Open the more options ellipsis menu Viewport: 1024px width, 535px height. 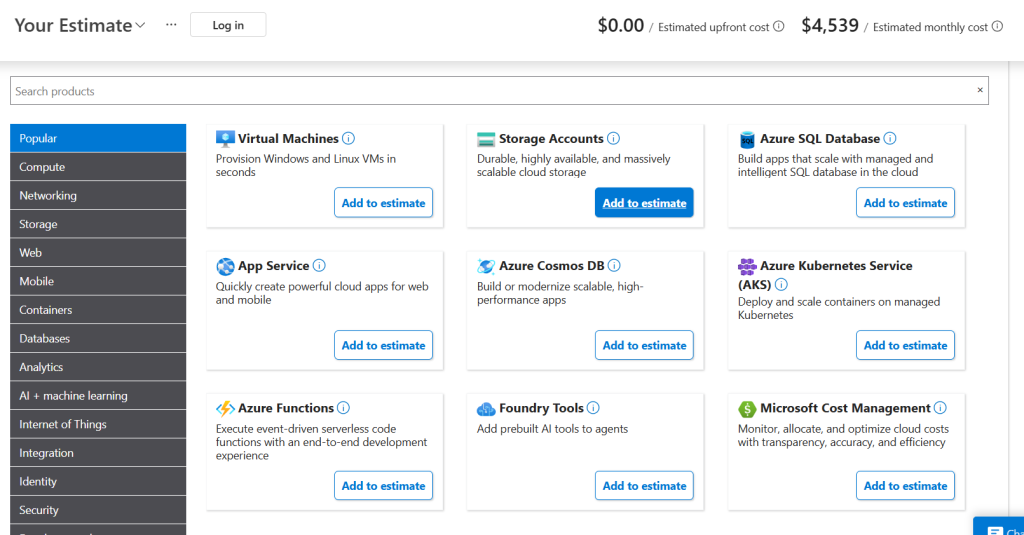[x=171, y=25]
